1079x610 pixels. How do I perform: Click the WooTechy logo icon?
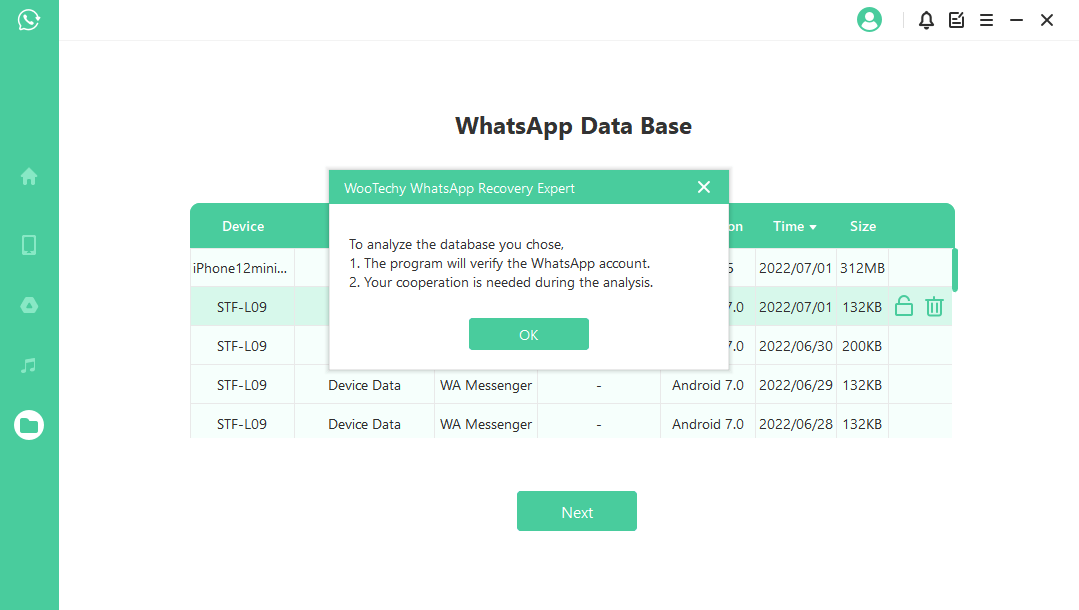pyautogui.click(x=29, y=20)
